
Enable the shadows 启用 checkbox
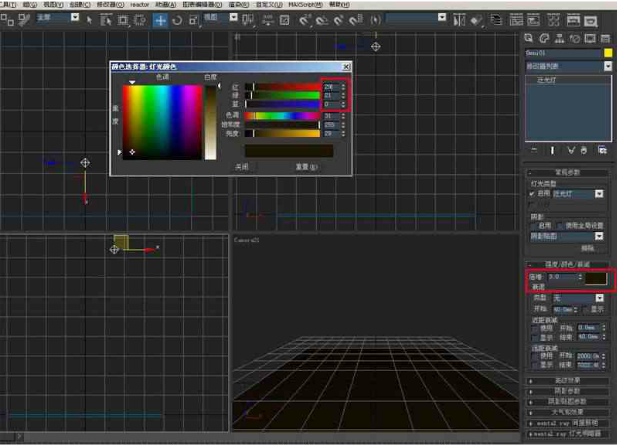point(534,226)
